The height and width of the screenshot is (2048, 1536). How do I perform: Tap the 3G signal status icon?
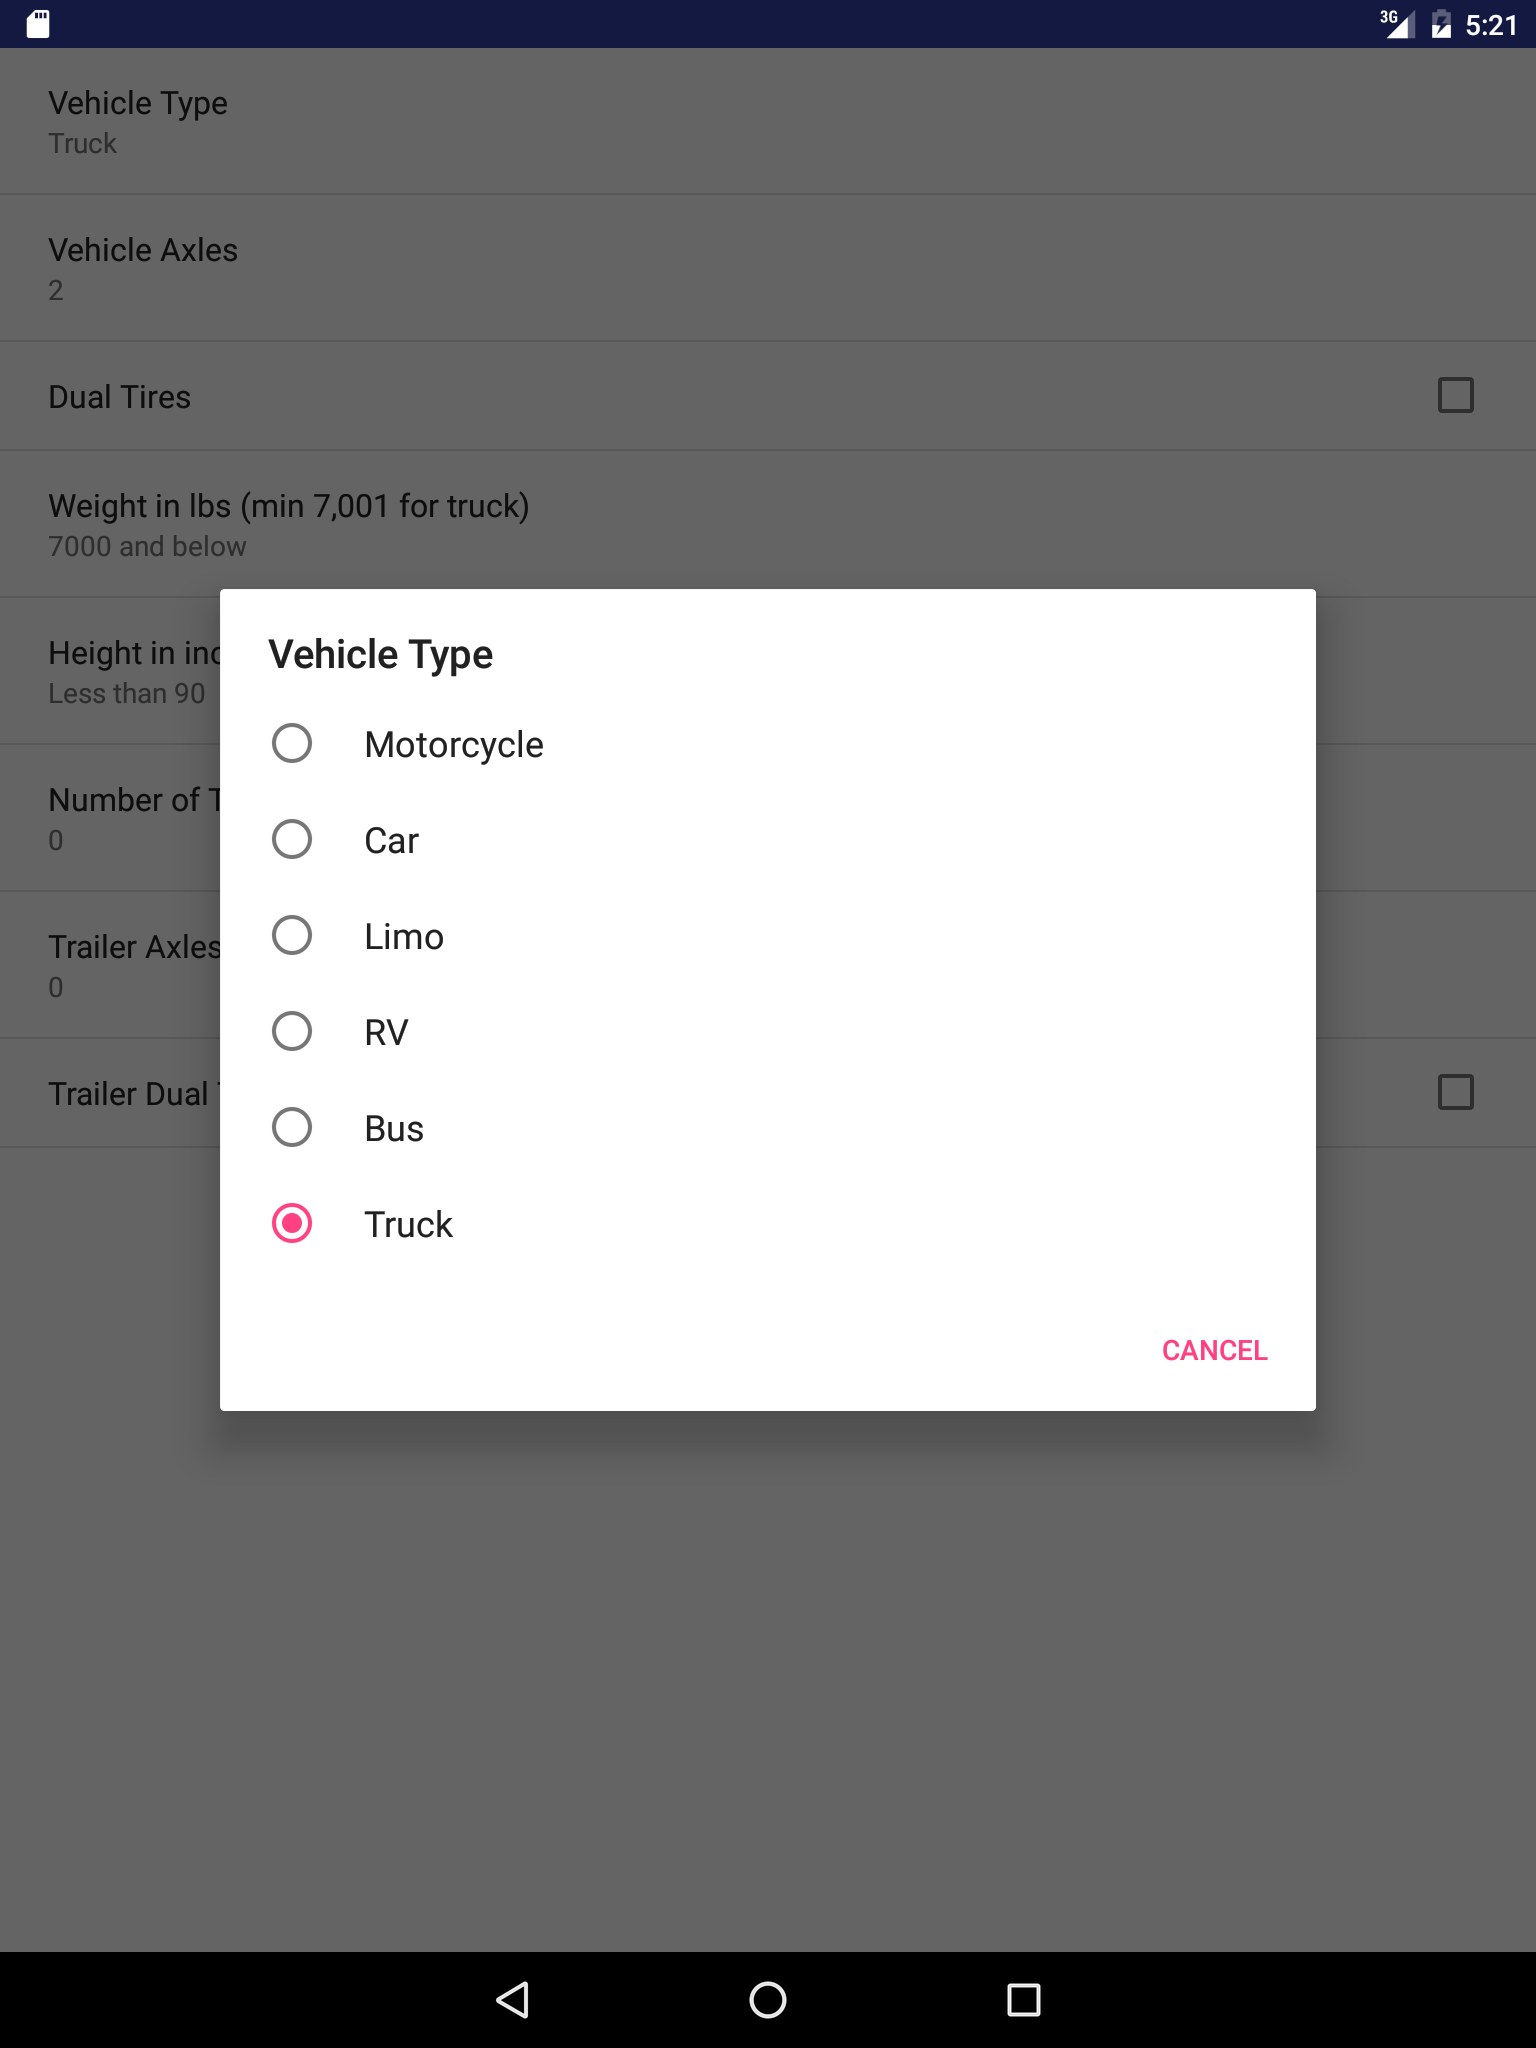1398,24
